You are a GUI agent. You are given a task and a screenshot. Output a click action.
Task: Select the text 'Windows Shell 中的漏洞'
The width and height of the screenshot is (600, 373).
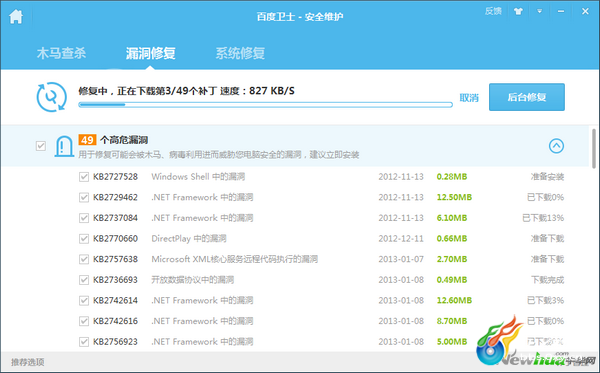198,177
